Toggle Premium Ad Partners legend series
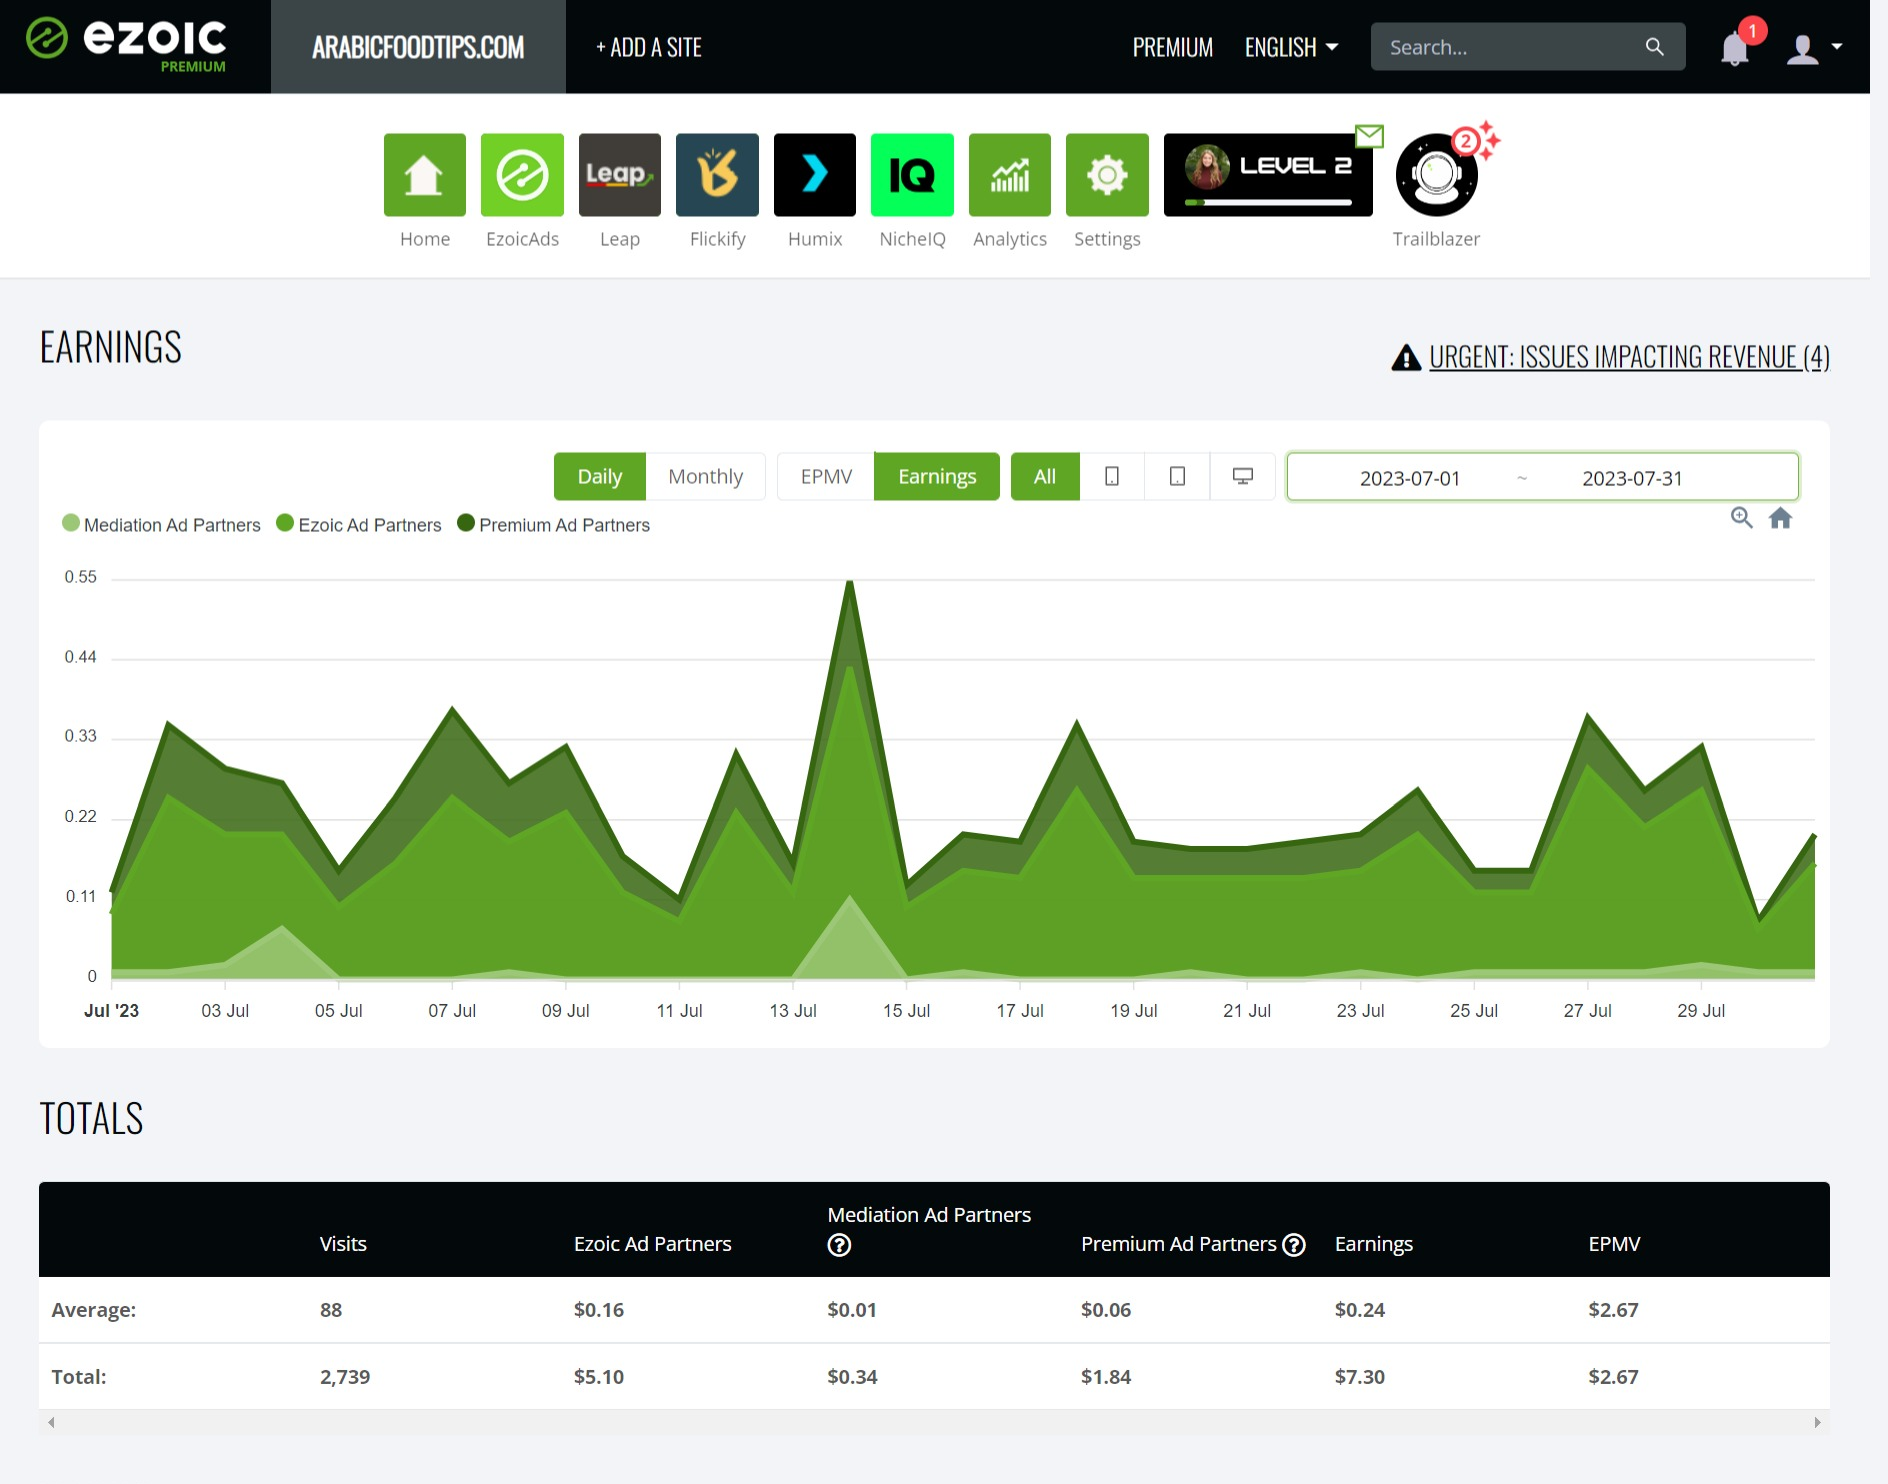 [x=553, y=525]
